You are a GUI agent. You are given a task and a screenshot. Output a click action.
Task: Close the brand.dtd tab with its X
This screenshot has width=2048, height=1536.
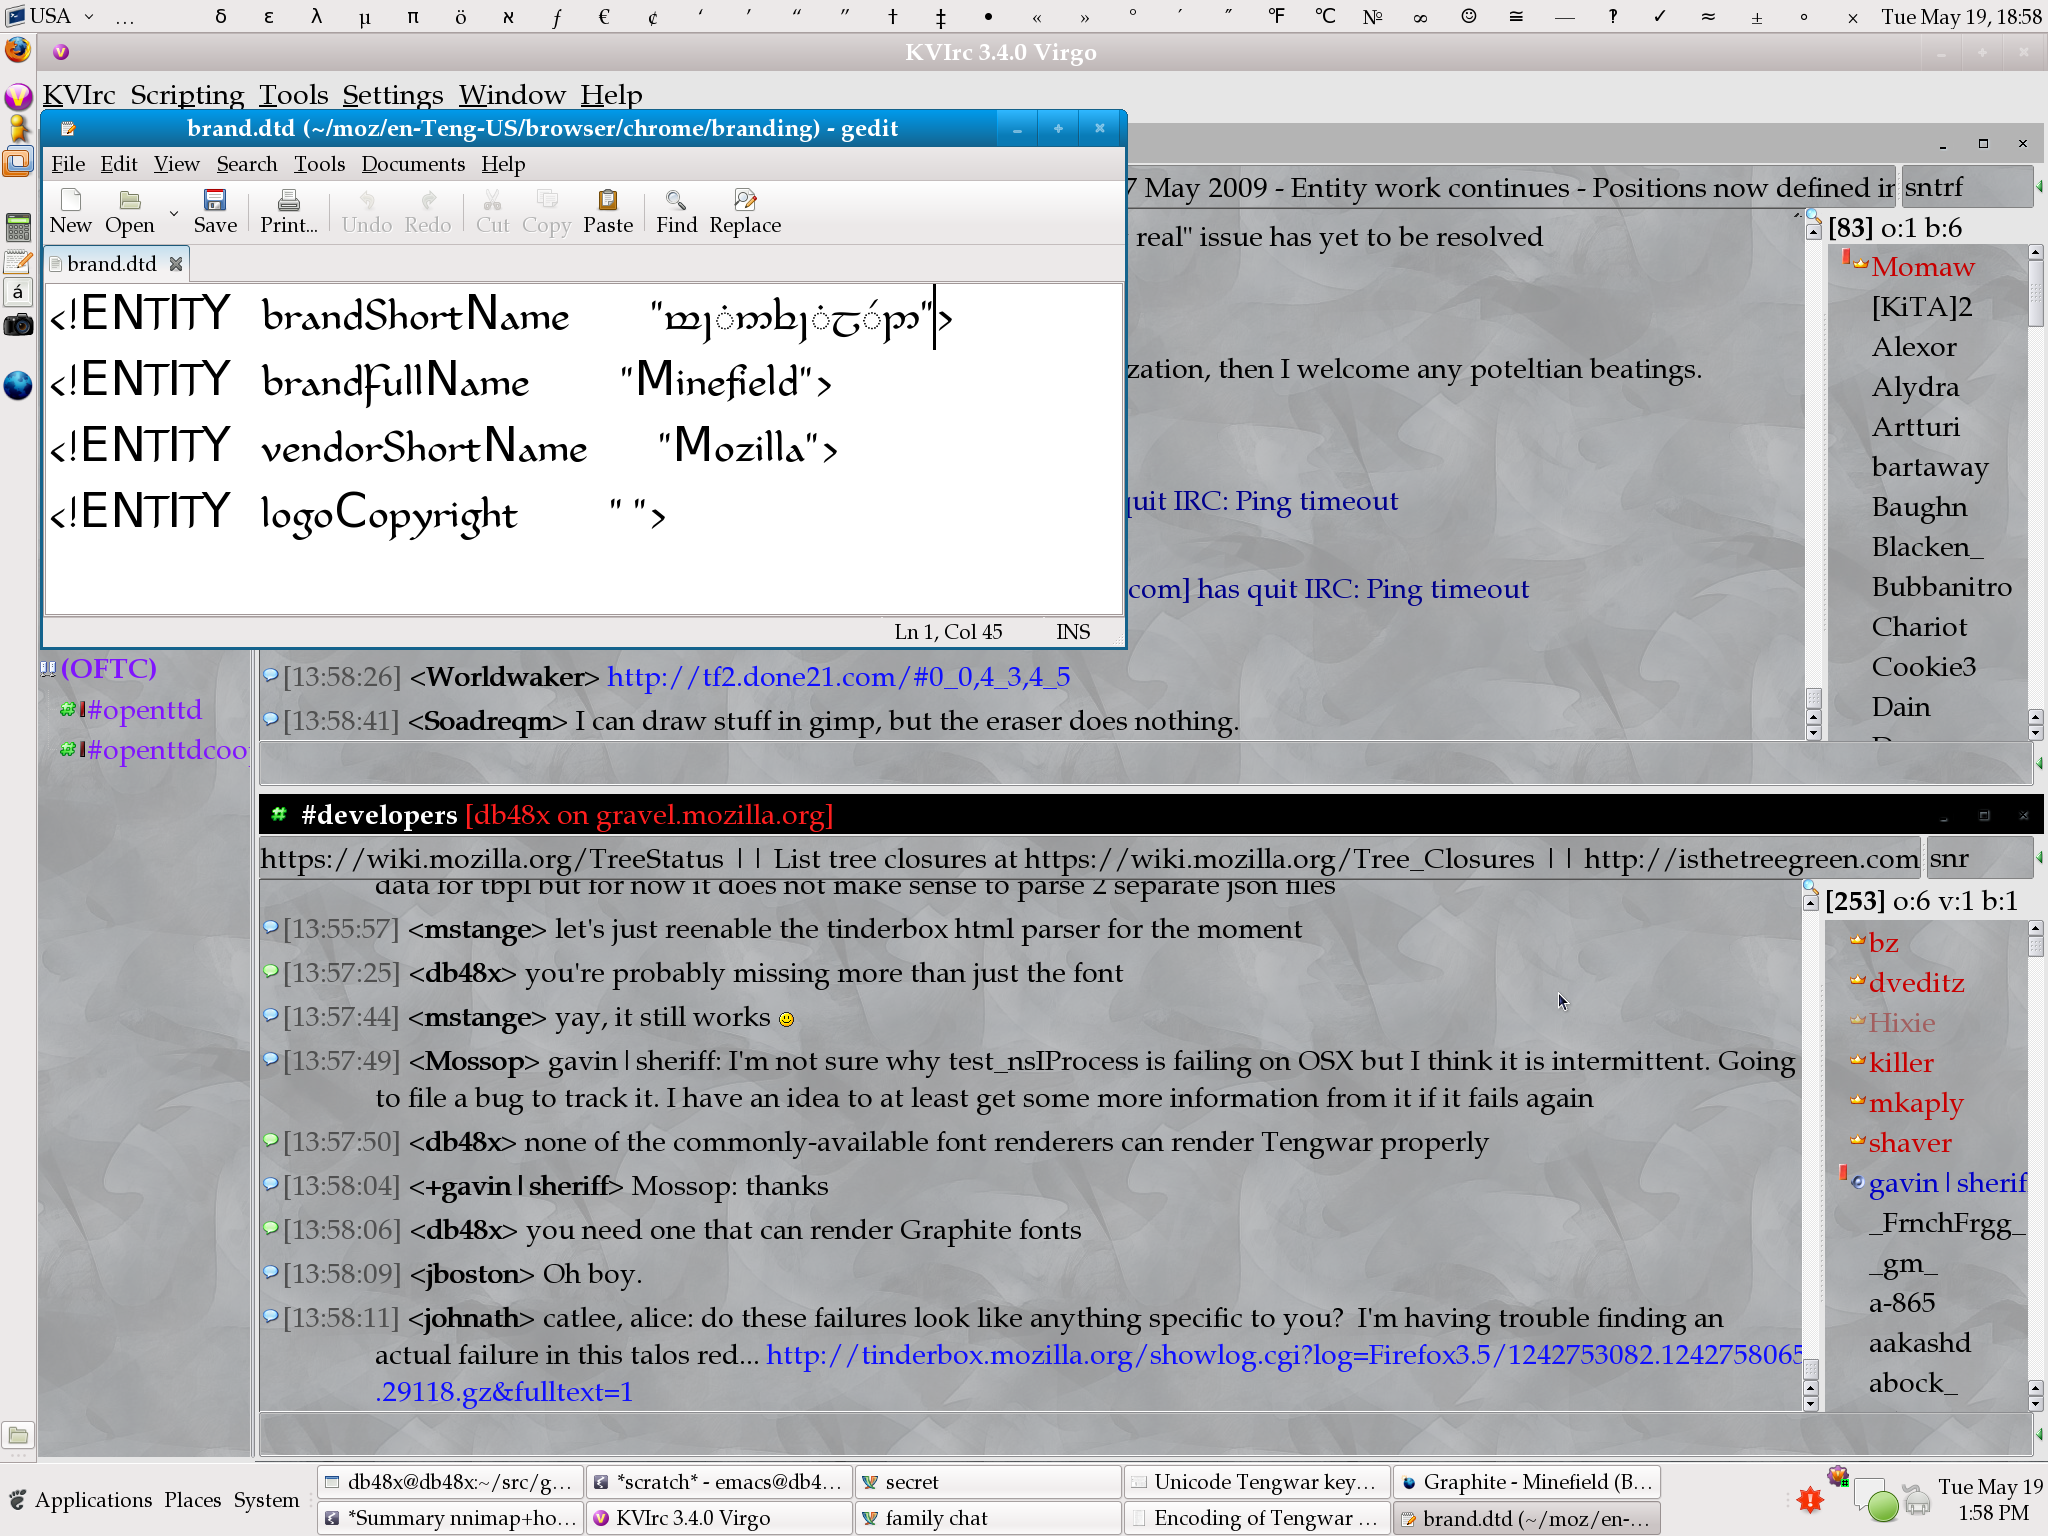(x=176, y=264)
